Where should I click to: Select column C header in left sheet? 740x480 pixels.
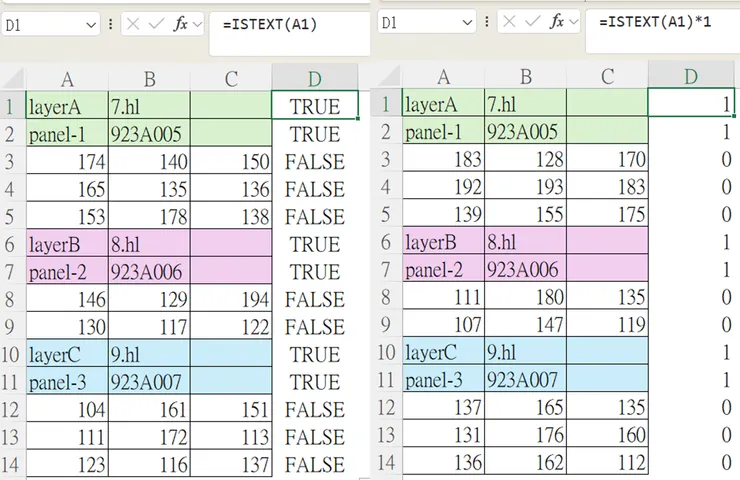[231, 79]
